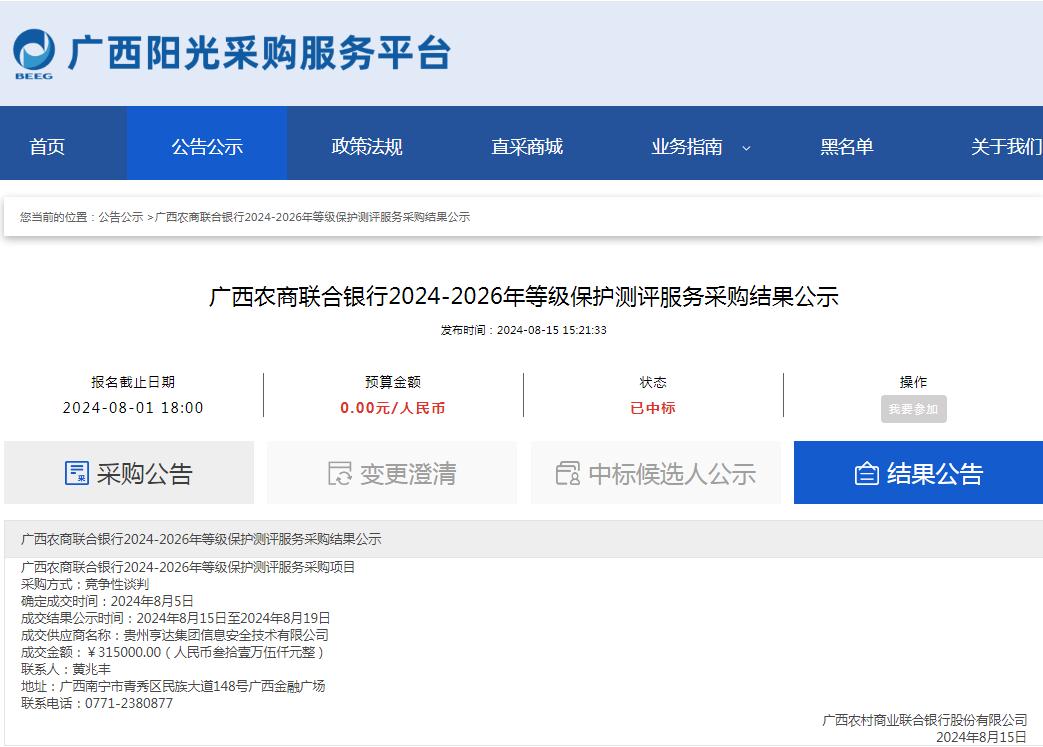Select the 结果公告 tab
Image resolution: width=1043 pixels, height=747 pixels.
tap(919, 472)
